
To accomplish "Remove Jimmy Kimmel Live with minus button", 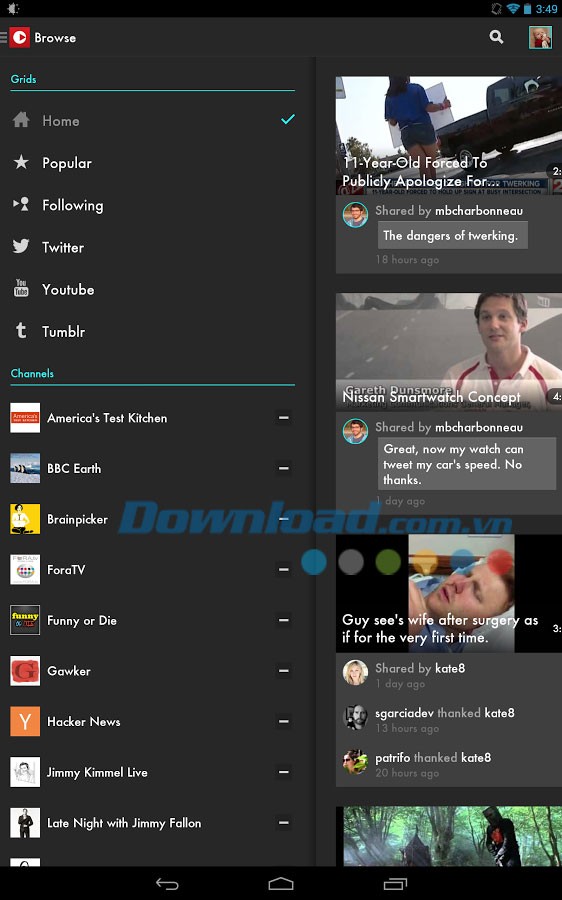I will pyautogui.click(x=284, y=772).
